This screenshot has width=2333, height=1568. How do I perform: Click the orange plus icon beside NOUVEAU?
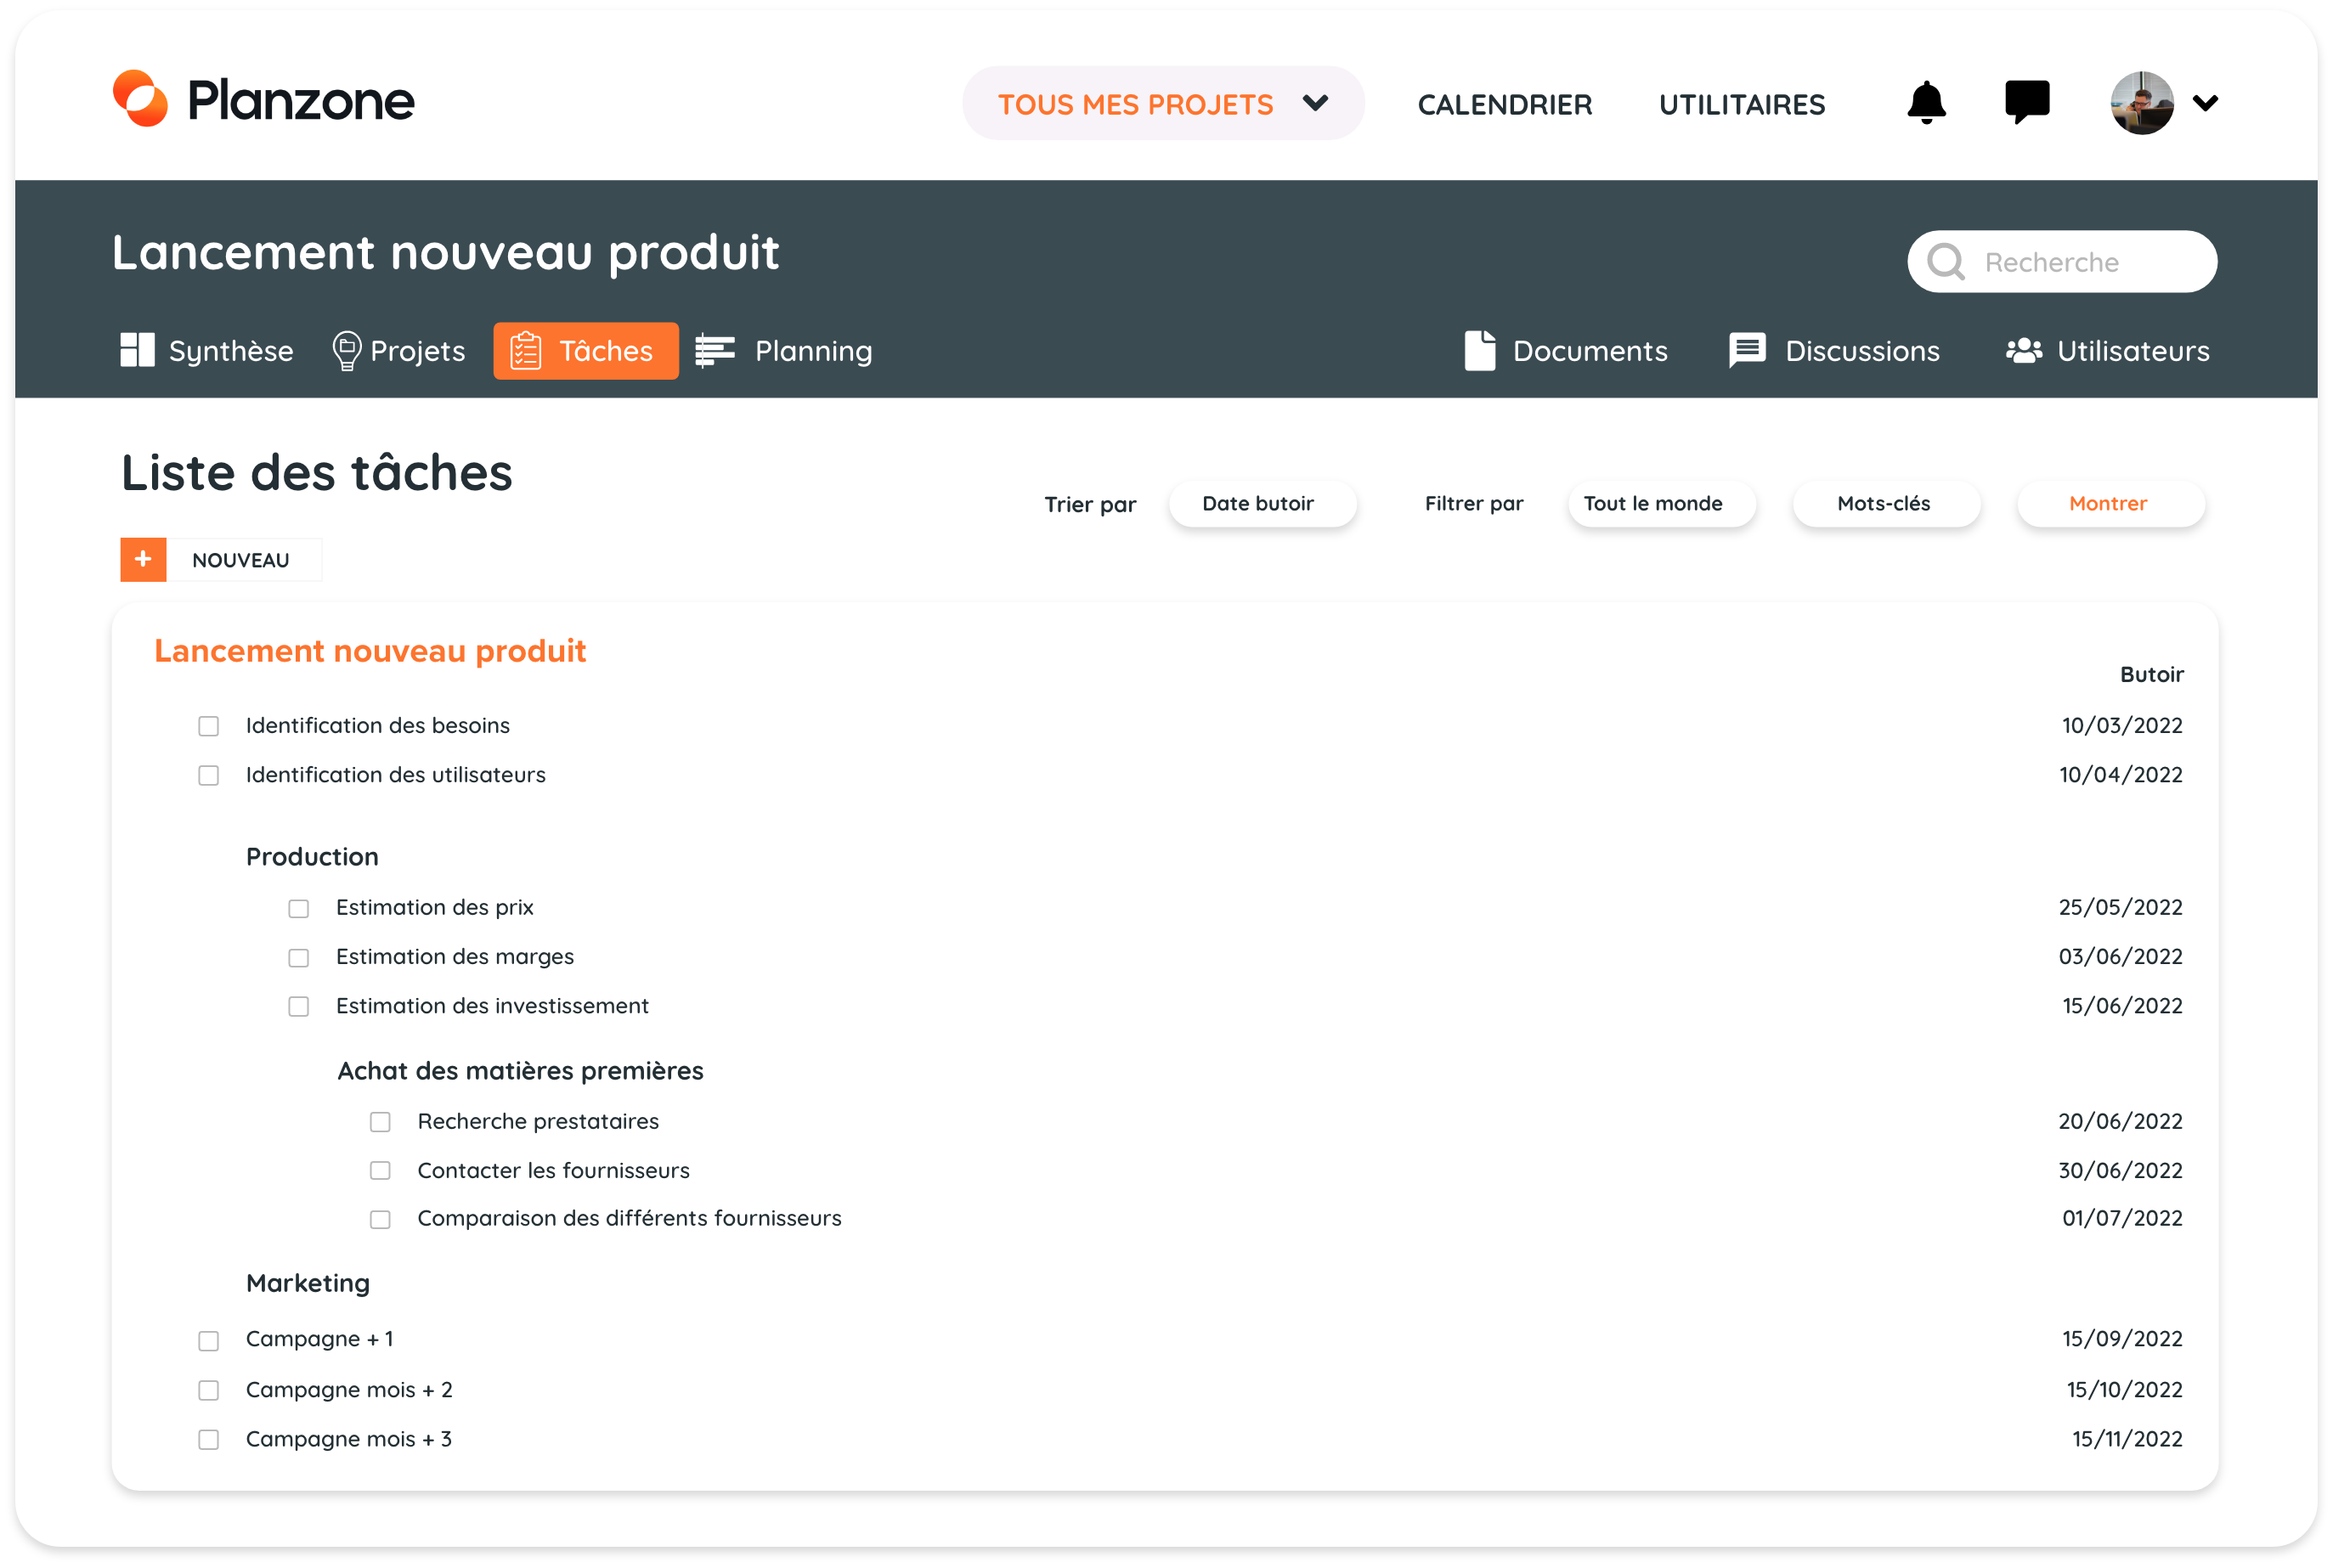tap(143, 559)
